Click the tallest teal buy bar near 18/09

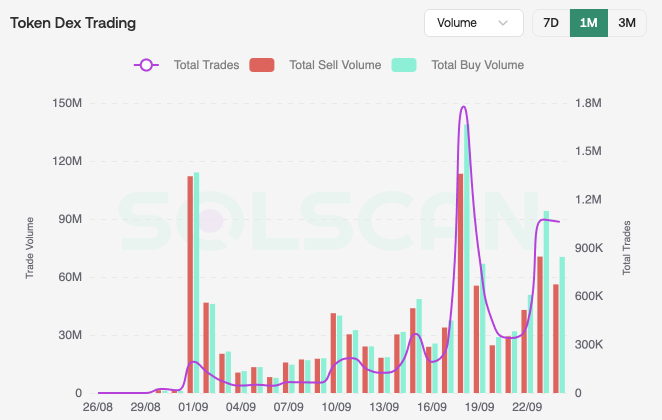[467, 258]
